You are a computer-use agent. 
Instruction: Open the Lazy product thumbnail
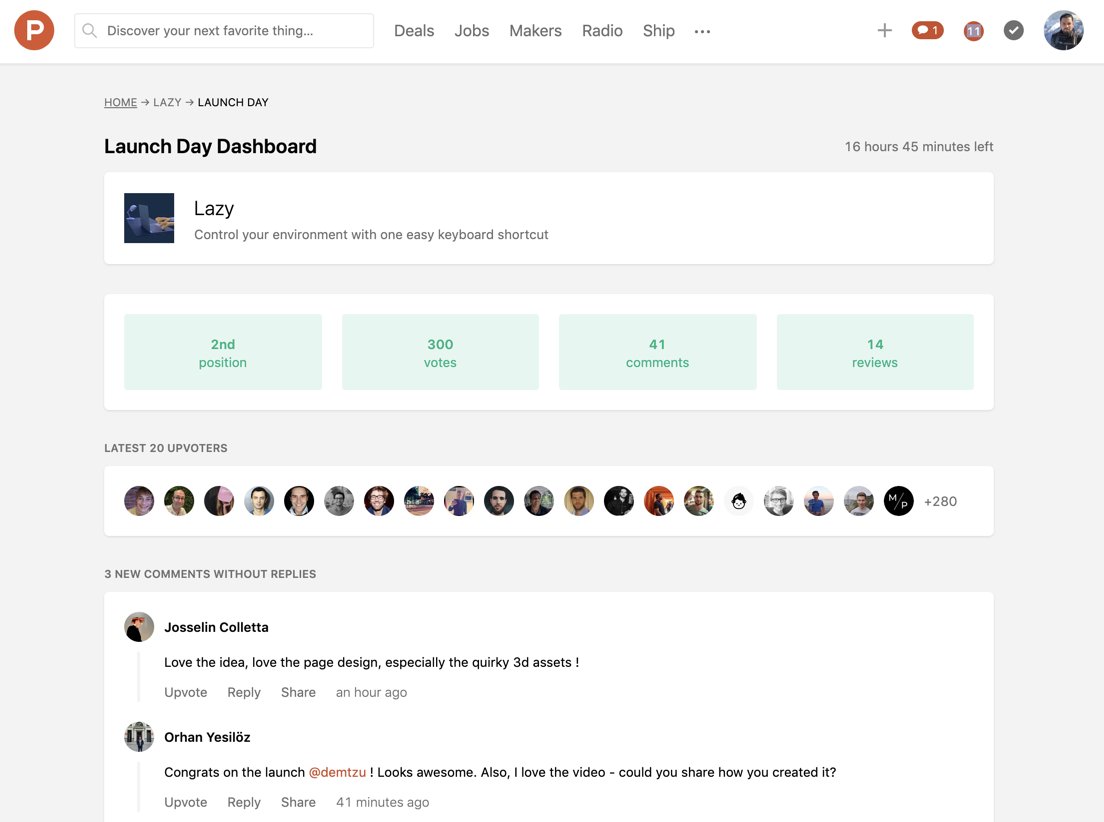[149, 218]
